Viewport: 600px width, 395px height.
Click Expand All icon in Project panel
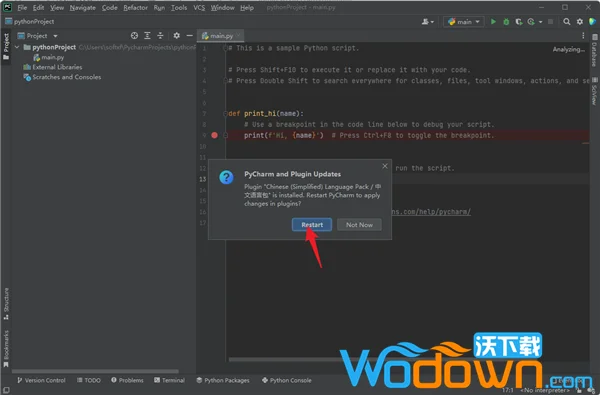(147, 36)
